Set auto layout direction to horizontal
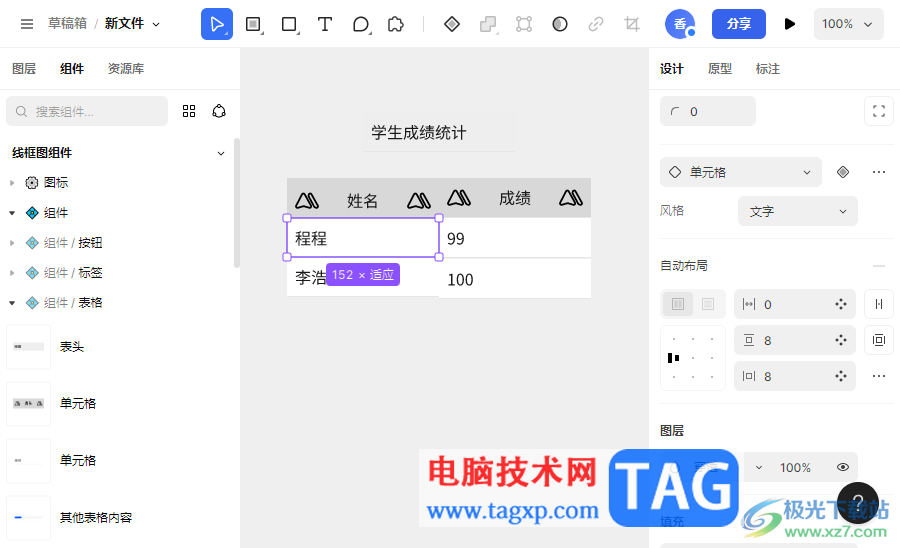Screen dimensions: 900x548 tap(678, 304)
